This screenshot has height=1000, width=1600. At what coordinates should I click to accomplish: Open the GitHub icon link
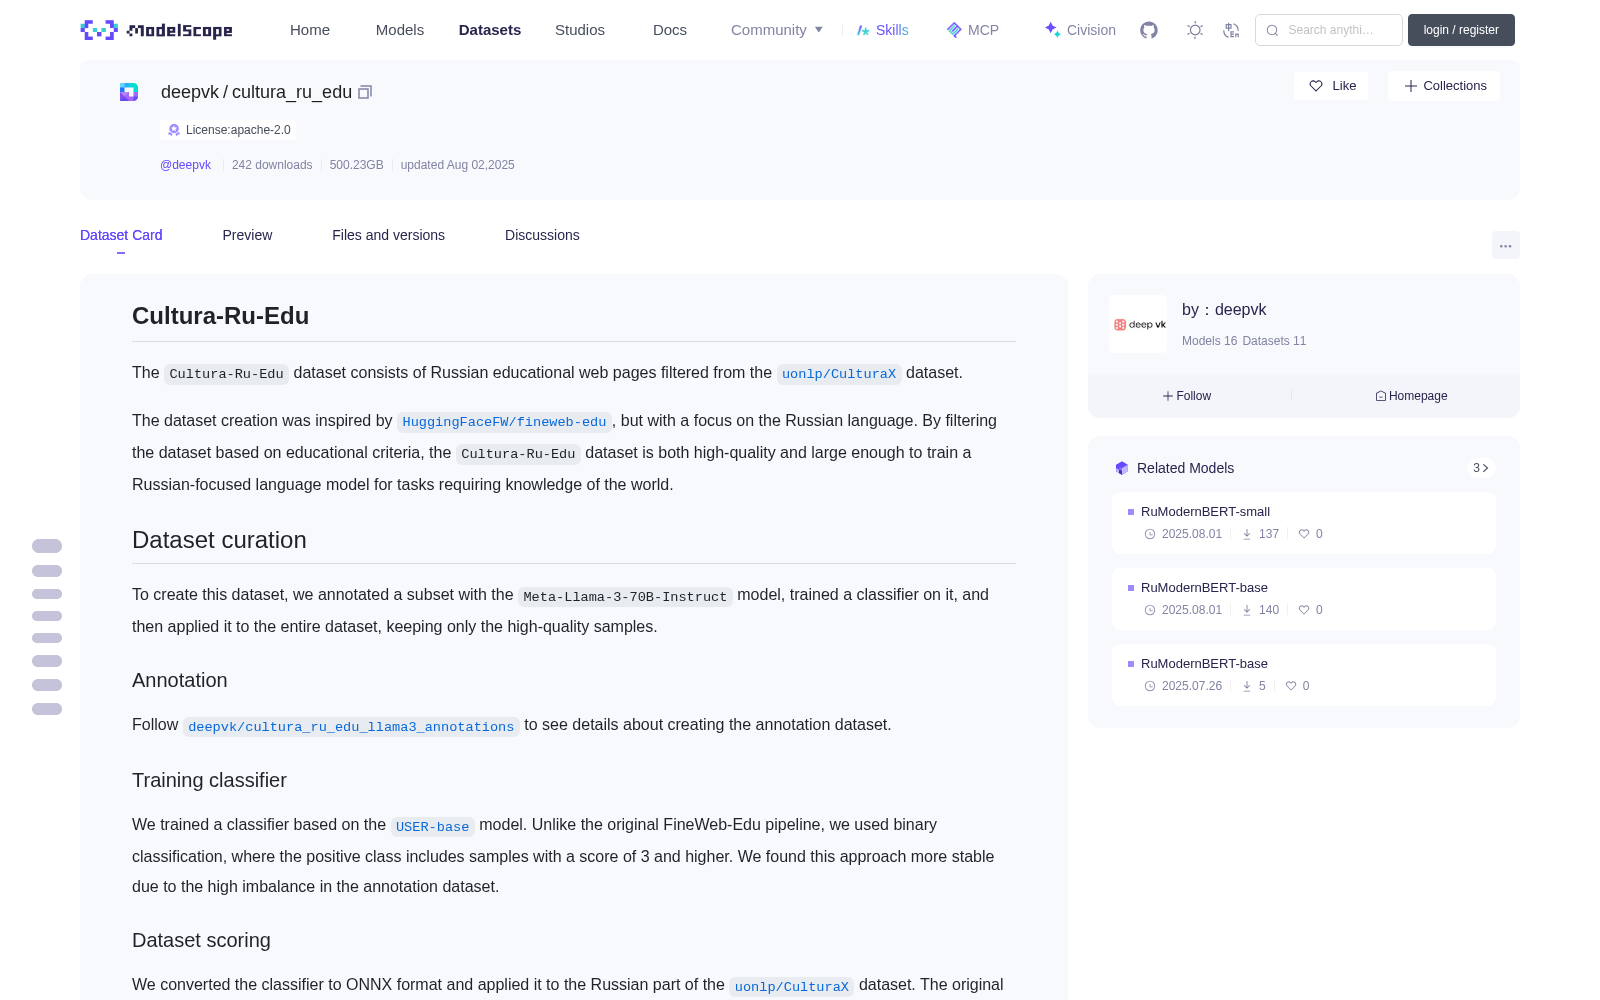click(1149, 30)
